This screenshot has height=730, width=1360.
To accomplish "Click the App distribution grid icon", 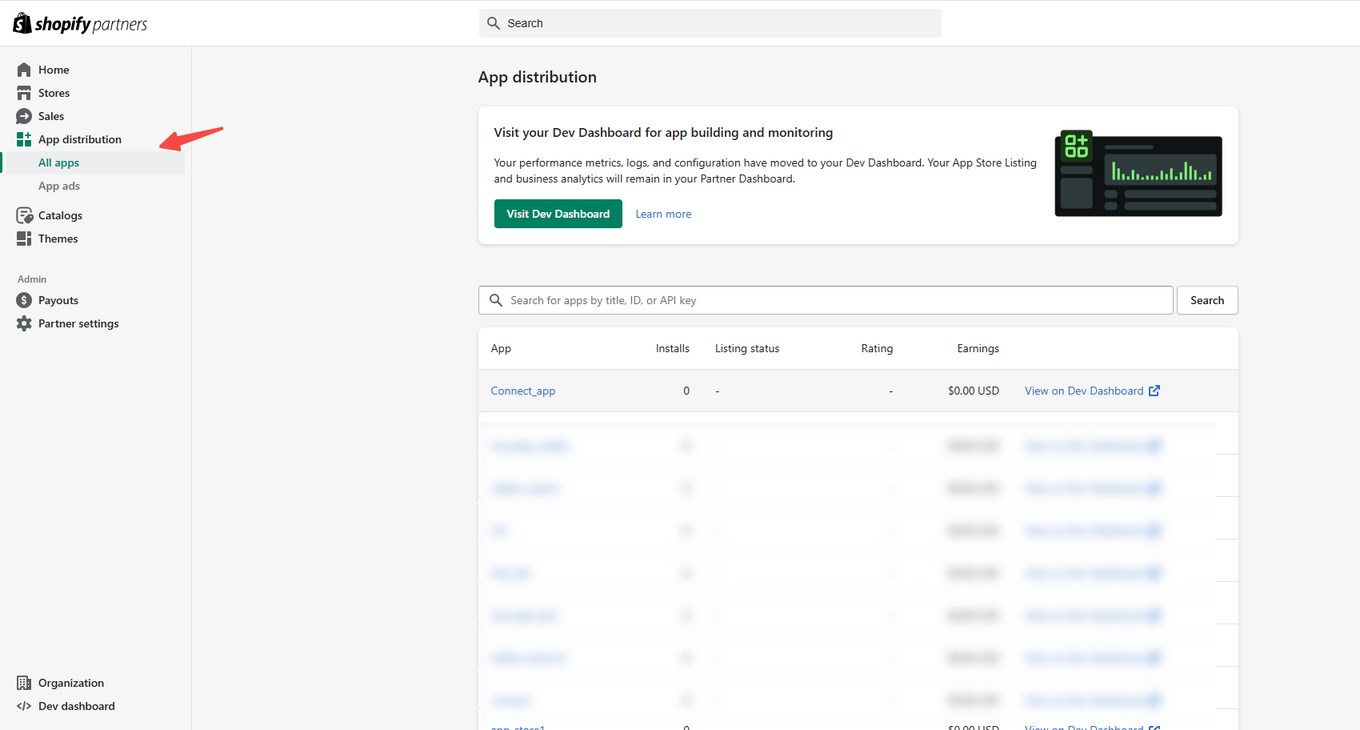I will pyautogui.click(x=24, y=139).
